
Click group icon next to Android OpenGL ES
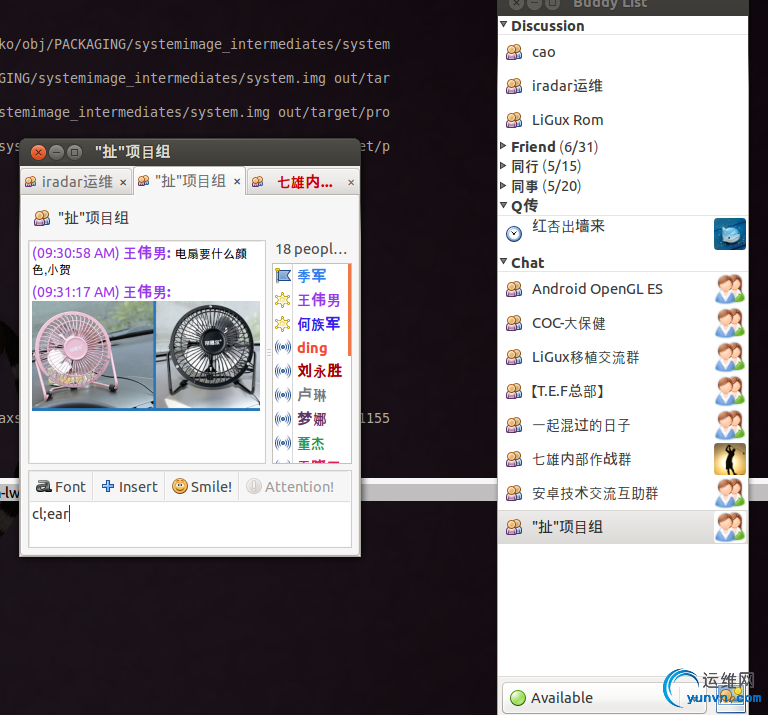514,289
